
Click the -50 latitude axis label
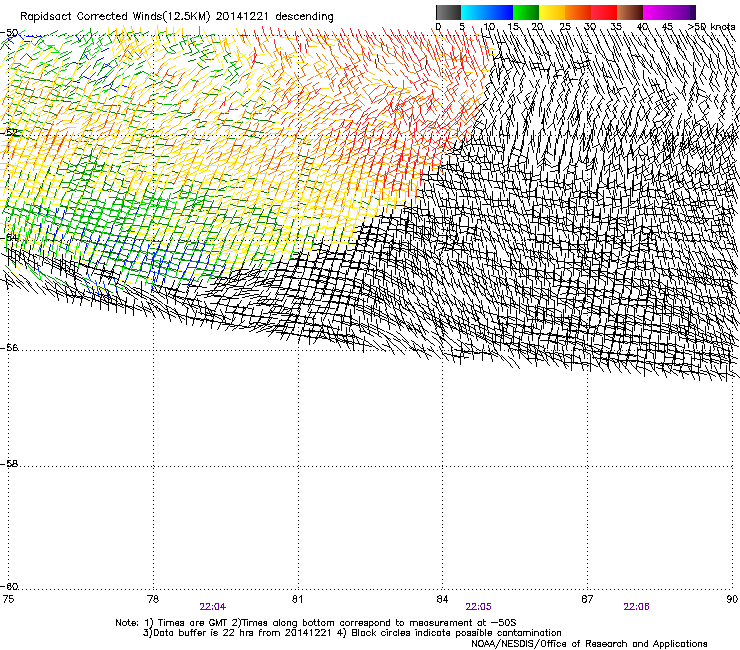tap(9, 33)
